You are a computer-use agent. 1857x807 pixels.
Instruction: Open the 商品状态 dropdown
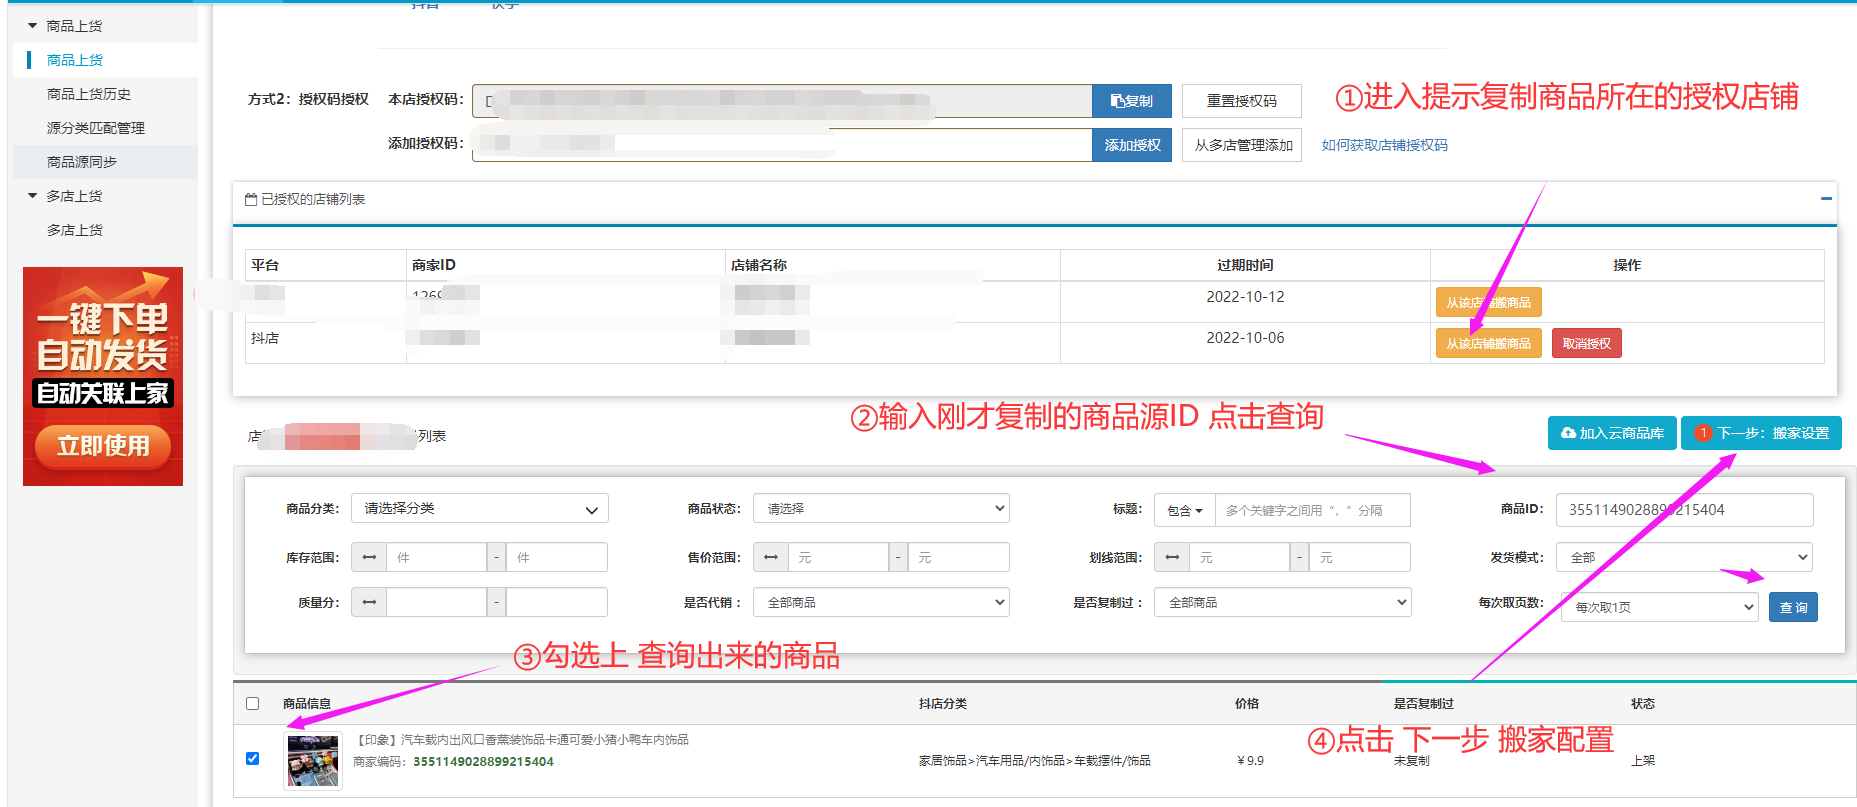(x=880, y=509)
